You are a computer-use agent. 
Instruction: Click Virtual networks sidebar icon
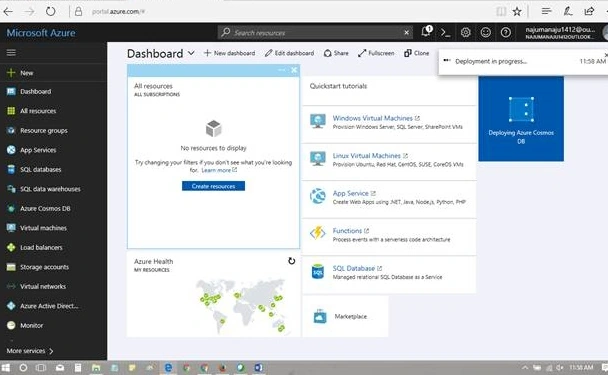coord(11,286)
